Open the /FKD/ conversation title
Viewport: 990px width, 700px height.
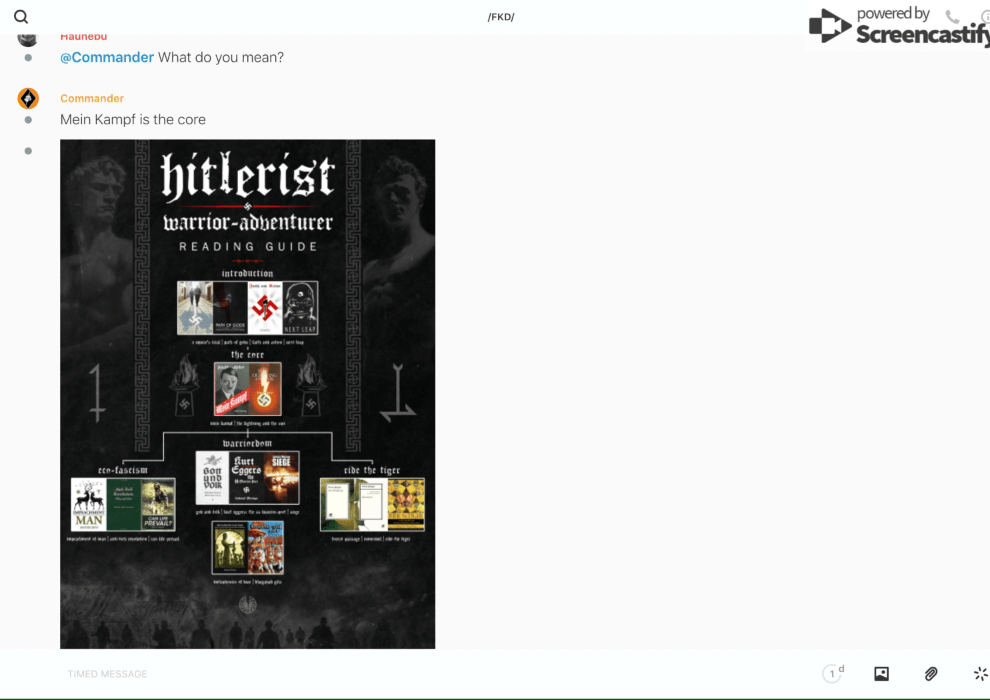point(501,17)
